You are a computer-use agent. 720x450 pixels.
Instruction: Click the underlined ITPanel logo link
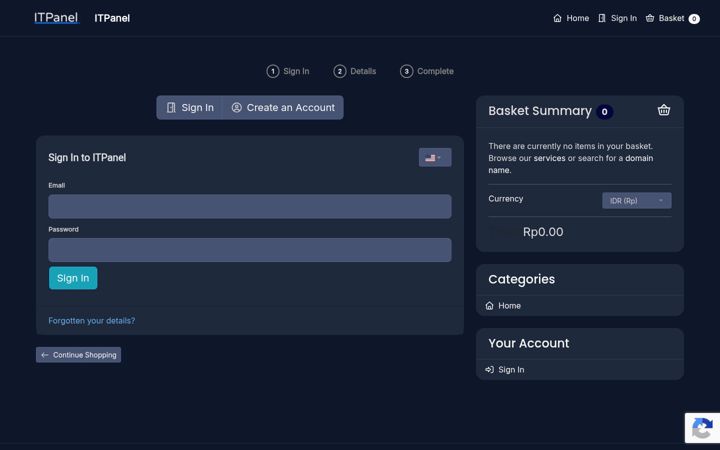point(56,17)
